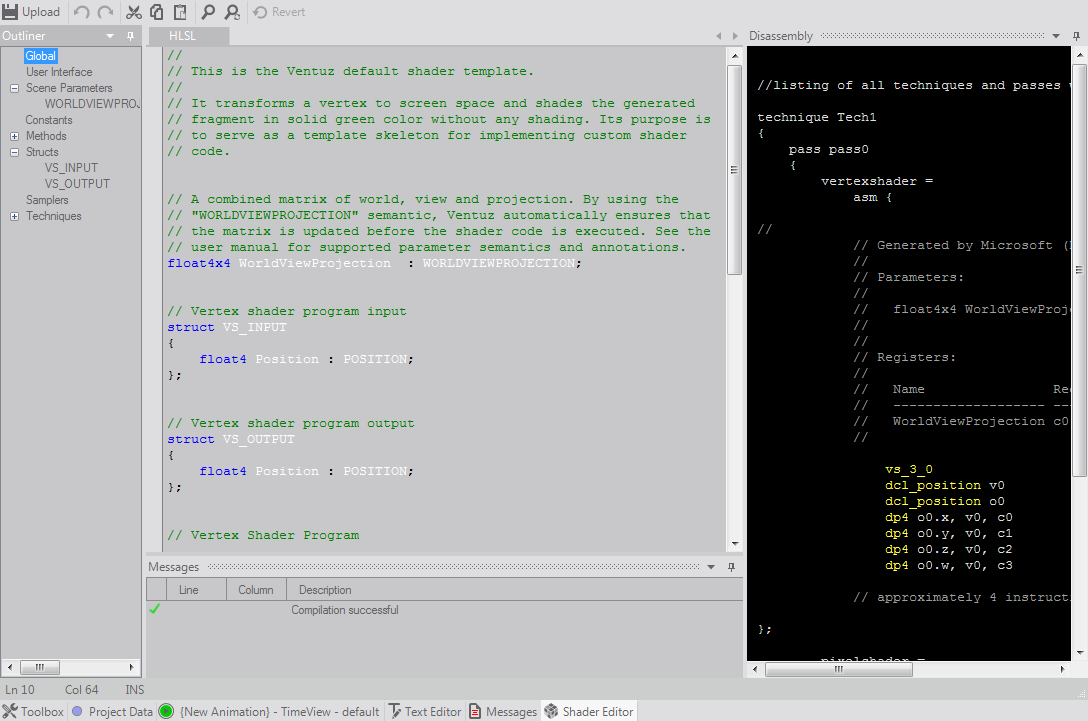Cut selection with the scissors icon

tap(133, 12)
